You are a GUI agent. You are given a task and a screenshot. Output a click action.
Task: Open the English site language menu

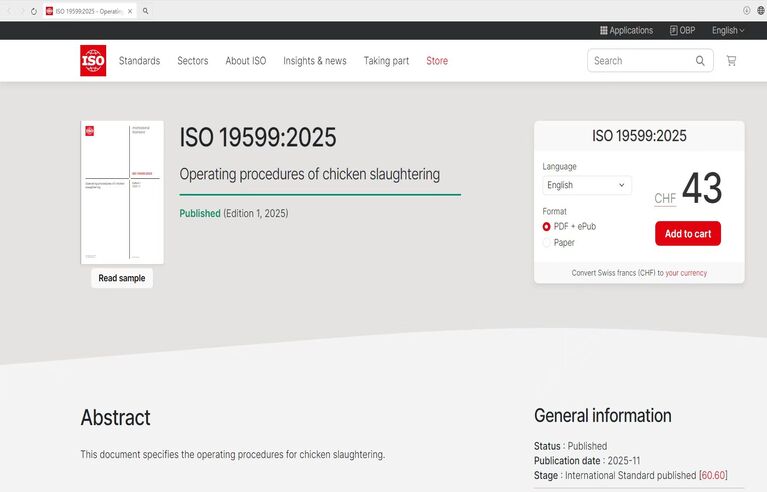[728, 31]
